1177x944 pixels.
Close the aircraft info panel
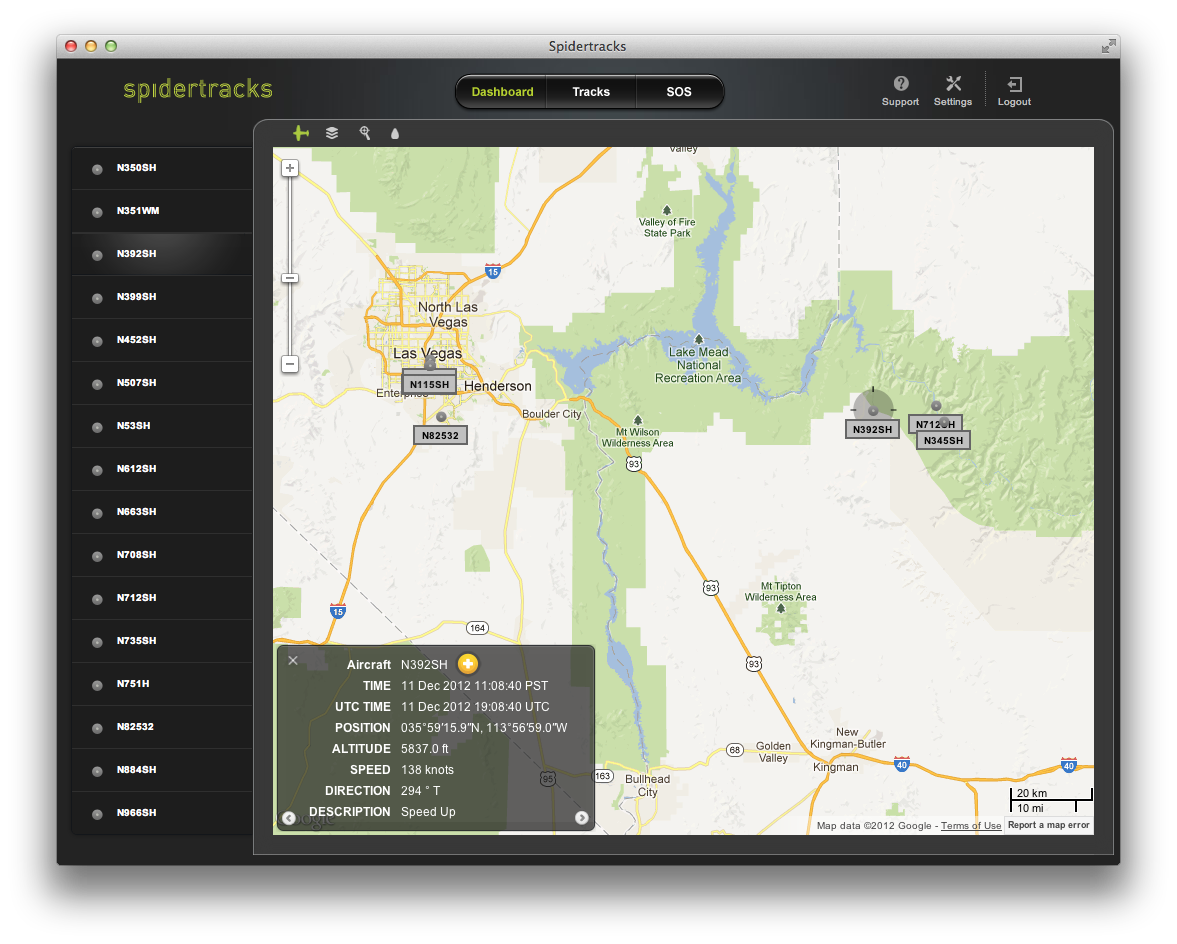[x=293, y=660]
